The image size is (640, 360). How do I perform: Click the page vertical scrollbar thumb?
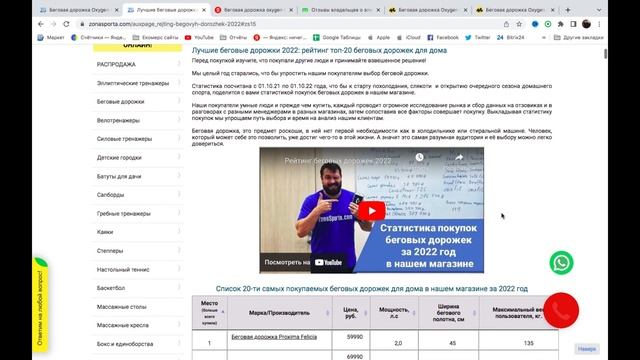(x=605, y=54)
